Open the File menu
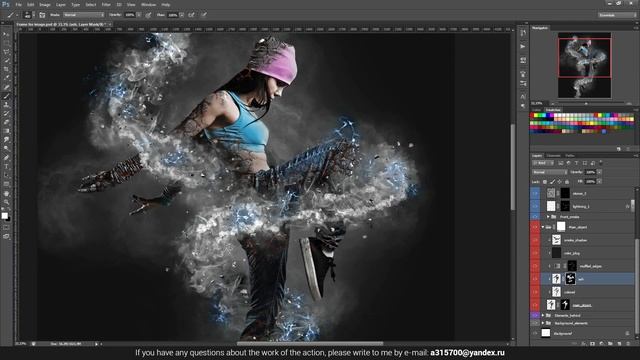The width and height of the screenshot is (640, 360). pos(18,4)
